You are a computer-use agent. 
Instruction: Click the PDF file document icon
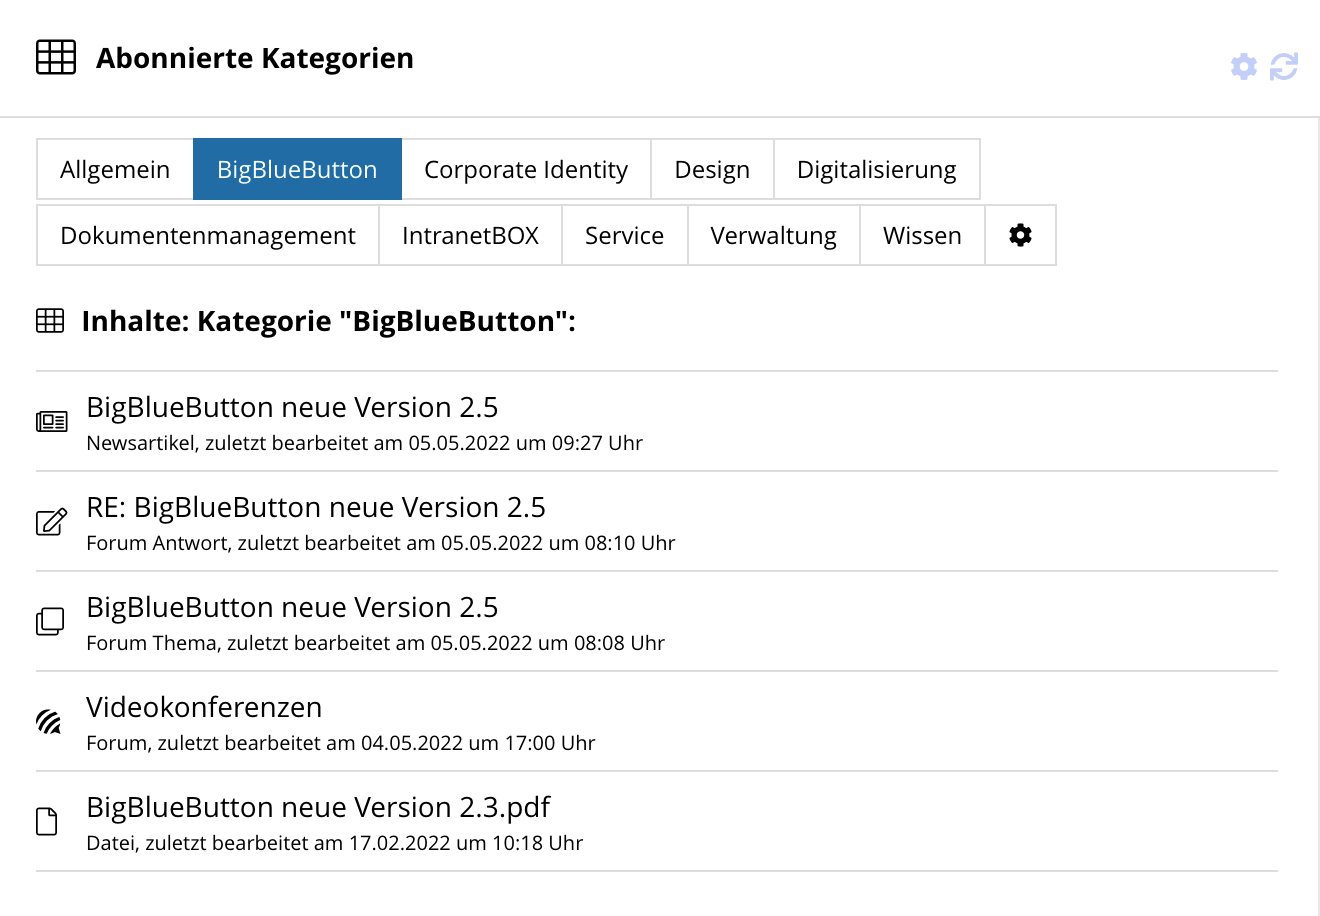click(x=47, y=821)
